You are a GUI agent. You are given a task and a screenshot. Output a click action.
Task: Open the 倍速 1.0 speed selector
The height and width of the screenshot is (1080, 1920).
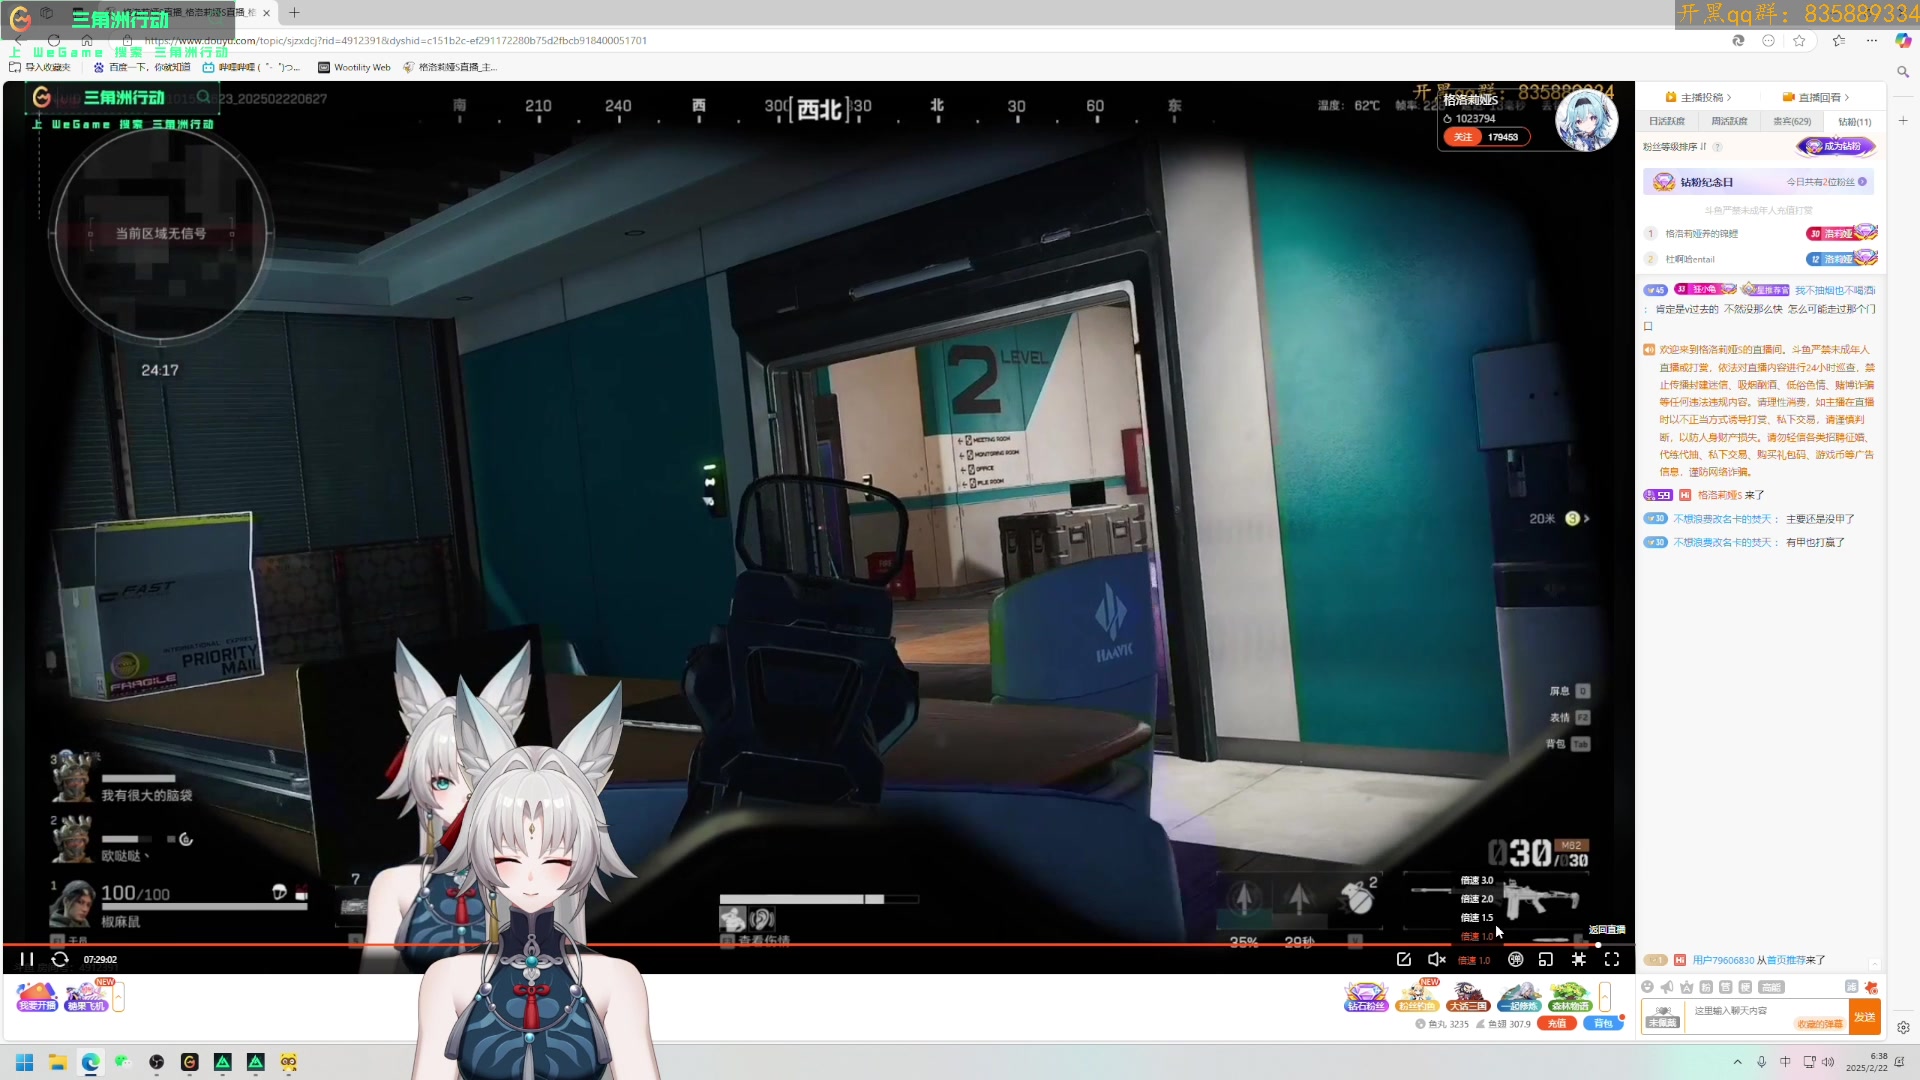(x=1474, y=960)
